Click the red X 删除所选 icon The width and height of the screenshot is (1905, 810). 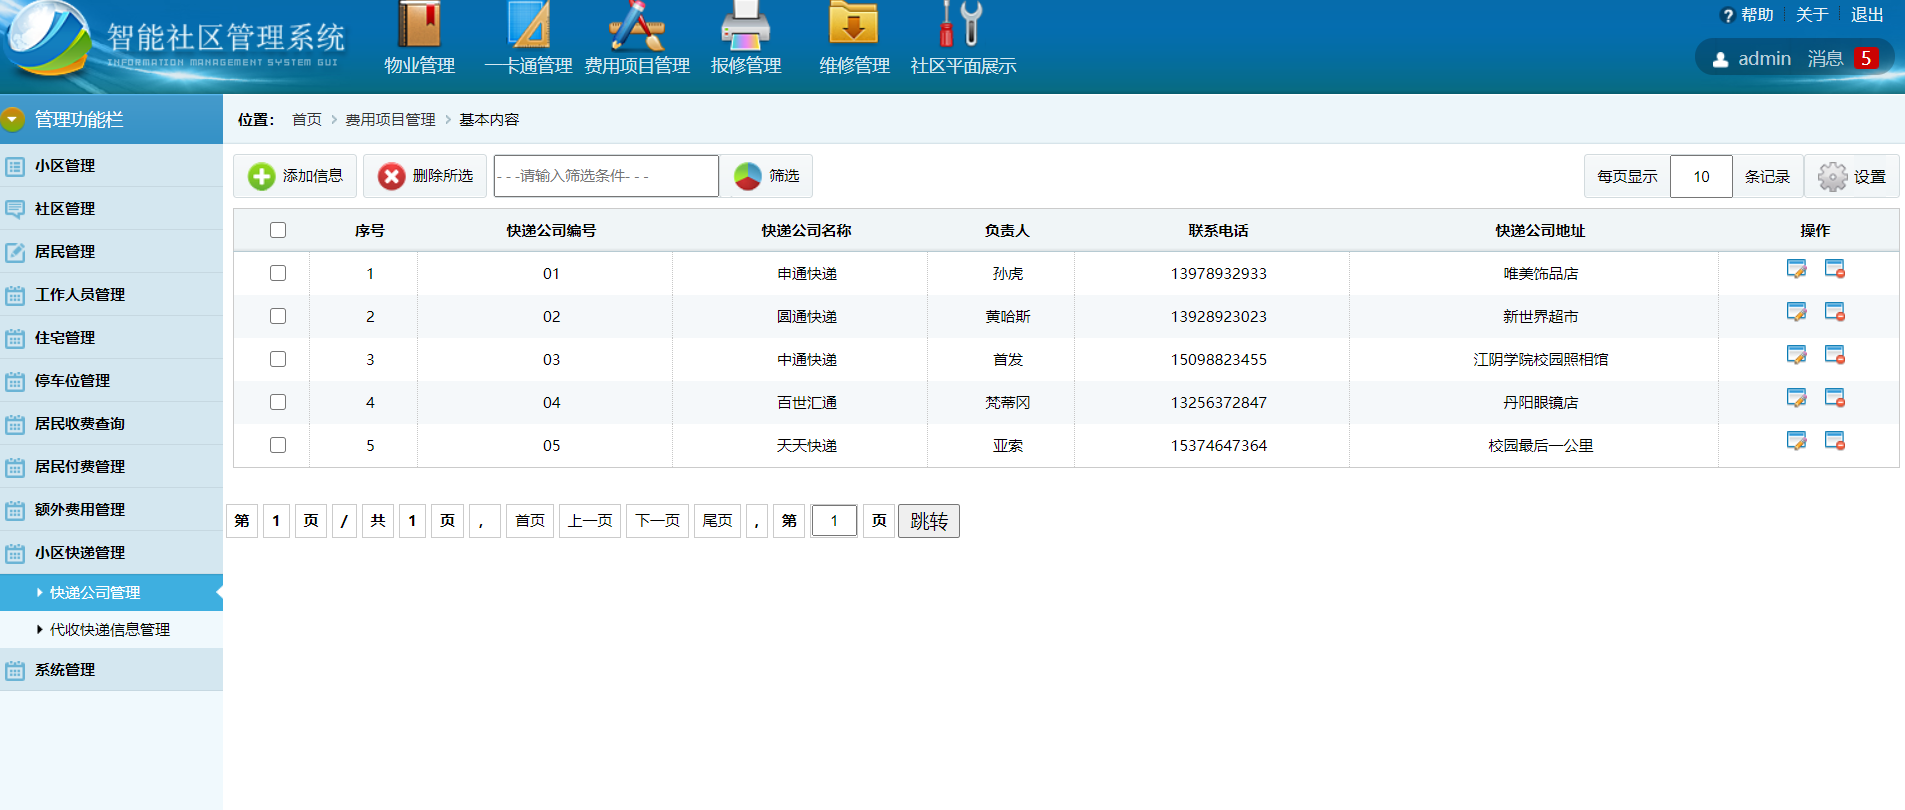click(391, 177)
